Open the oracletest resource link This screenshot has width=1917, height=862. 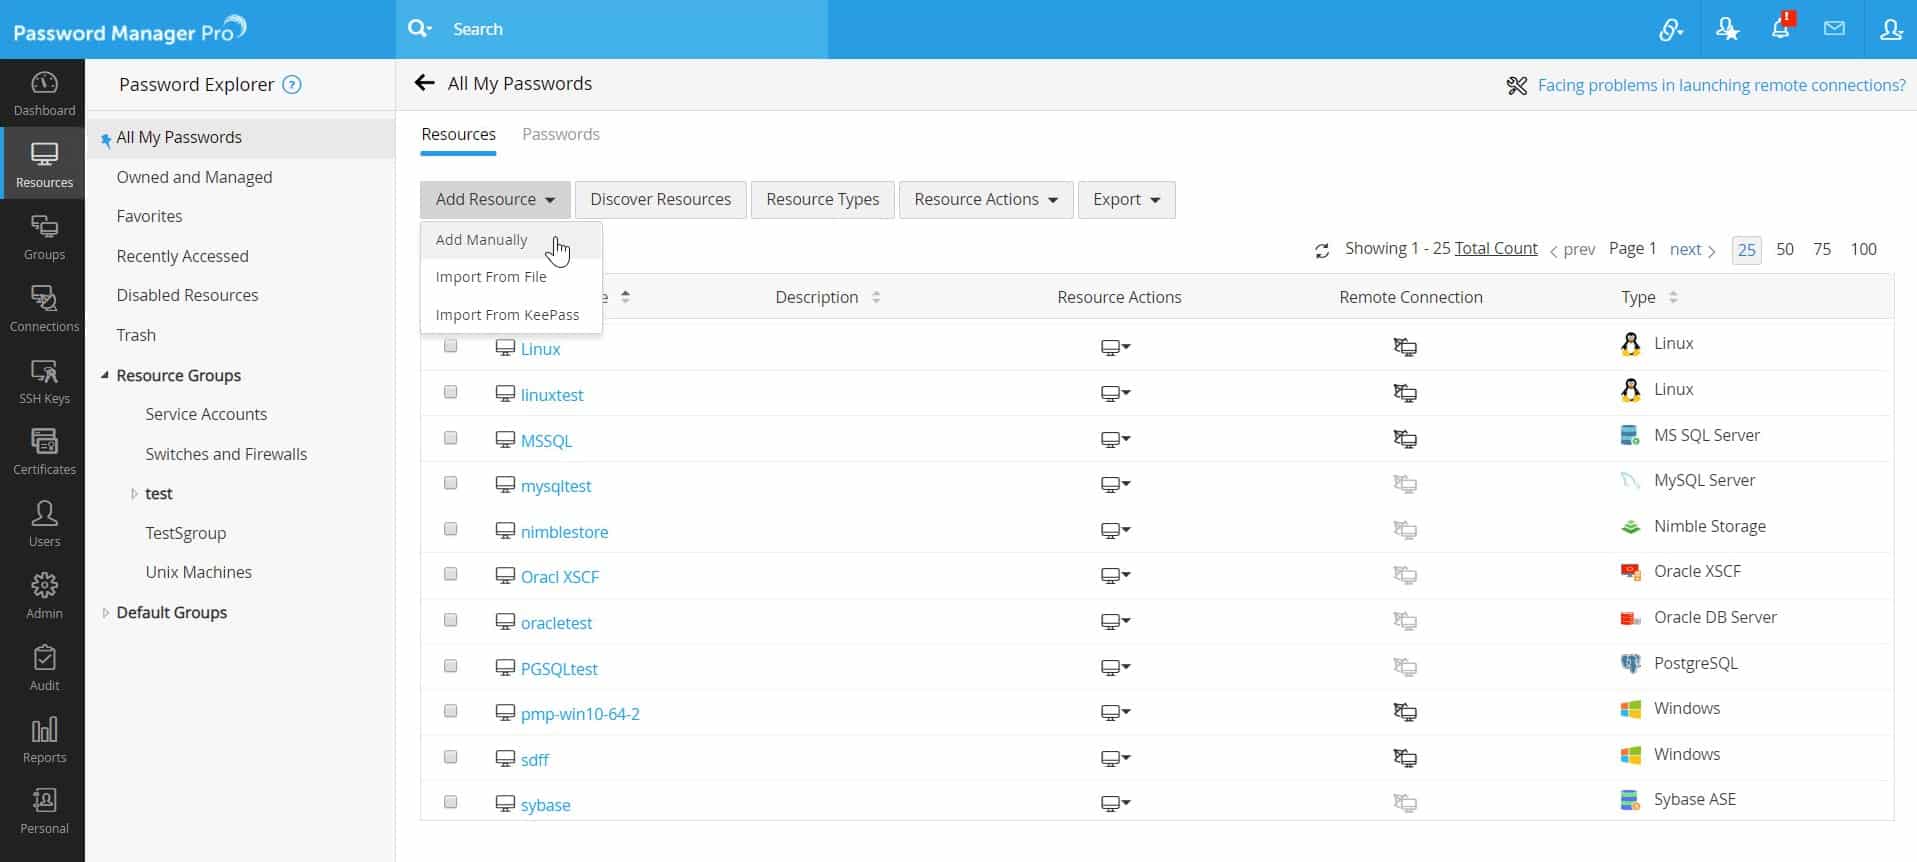coord(556,623)
